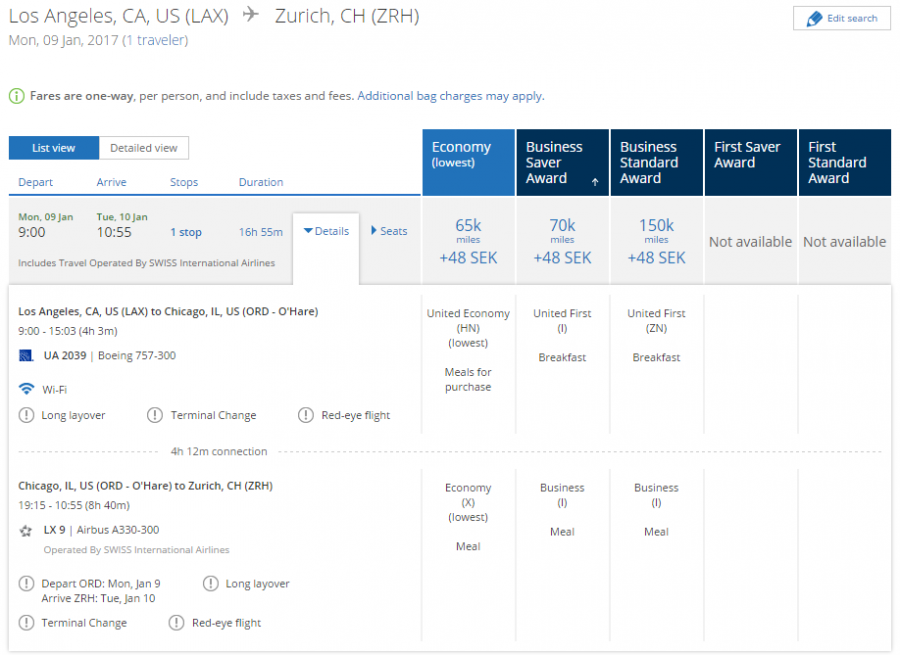Screen dimensions: 900x655
Task: Click the sort arrow on the Business Saver Award header
Action: pos(595,182)
